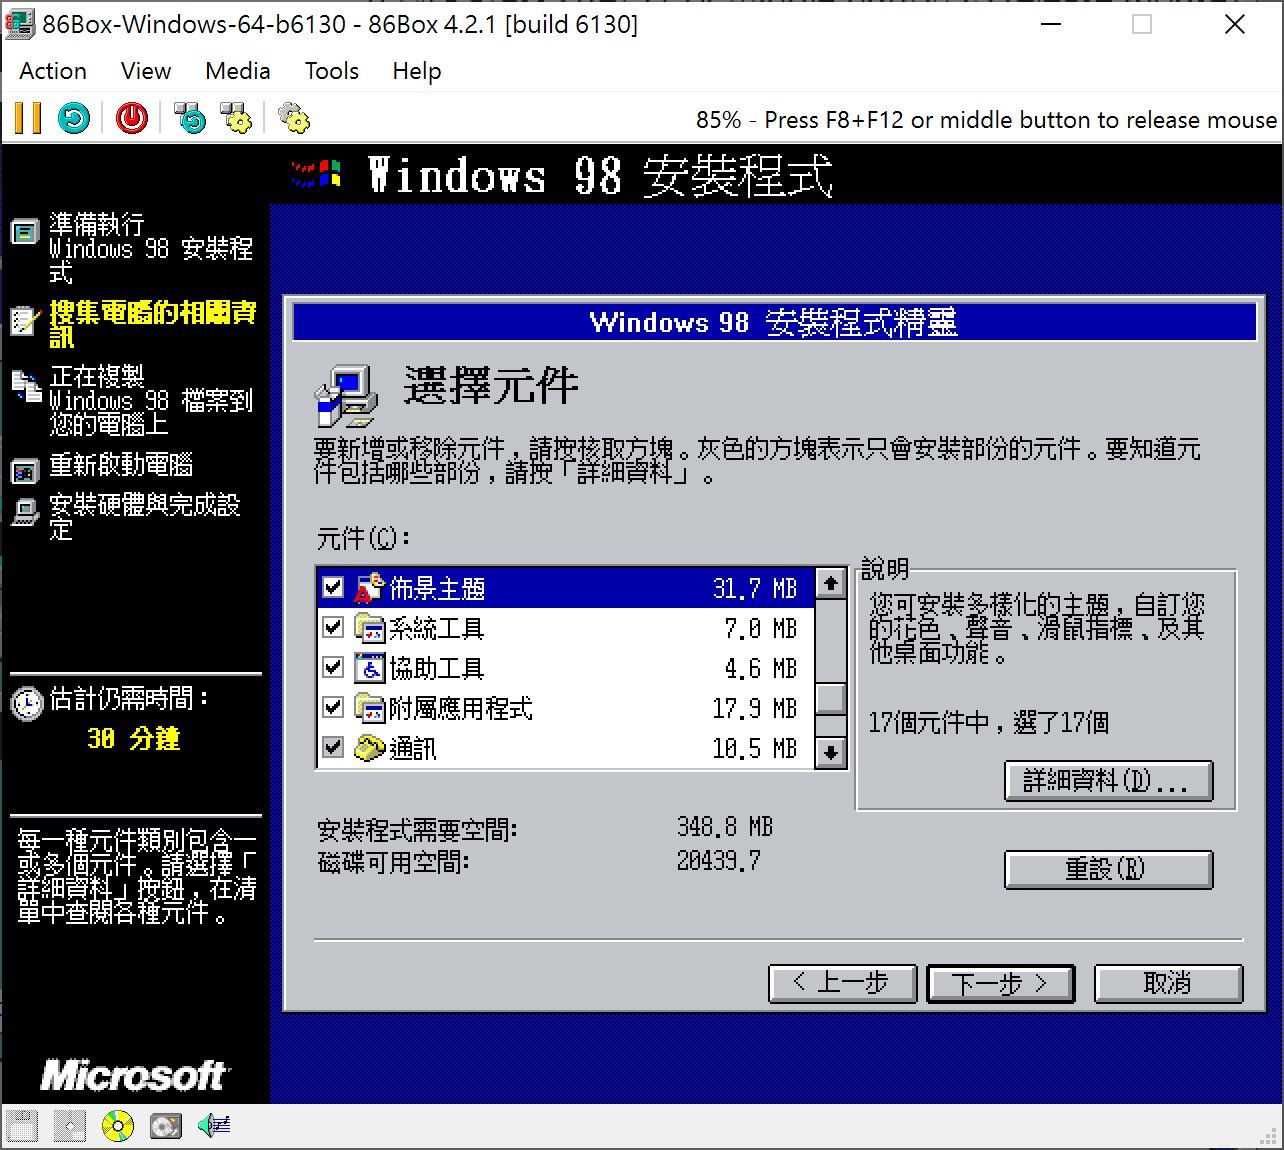Viewport: 1284px width, 1150px height.
Task: Click the 348.8 MB required space value
Action: 725,827
